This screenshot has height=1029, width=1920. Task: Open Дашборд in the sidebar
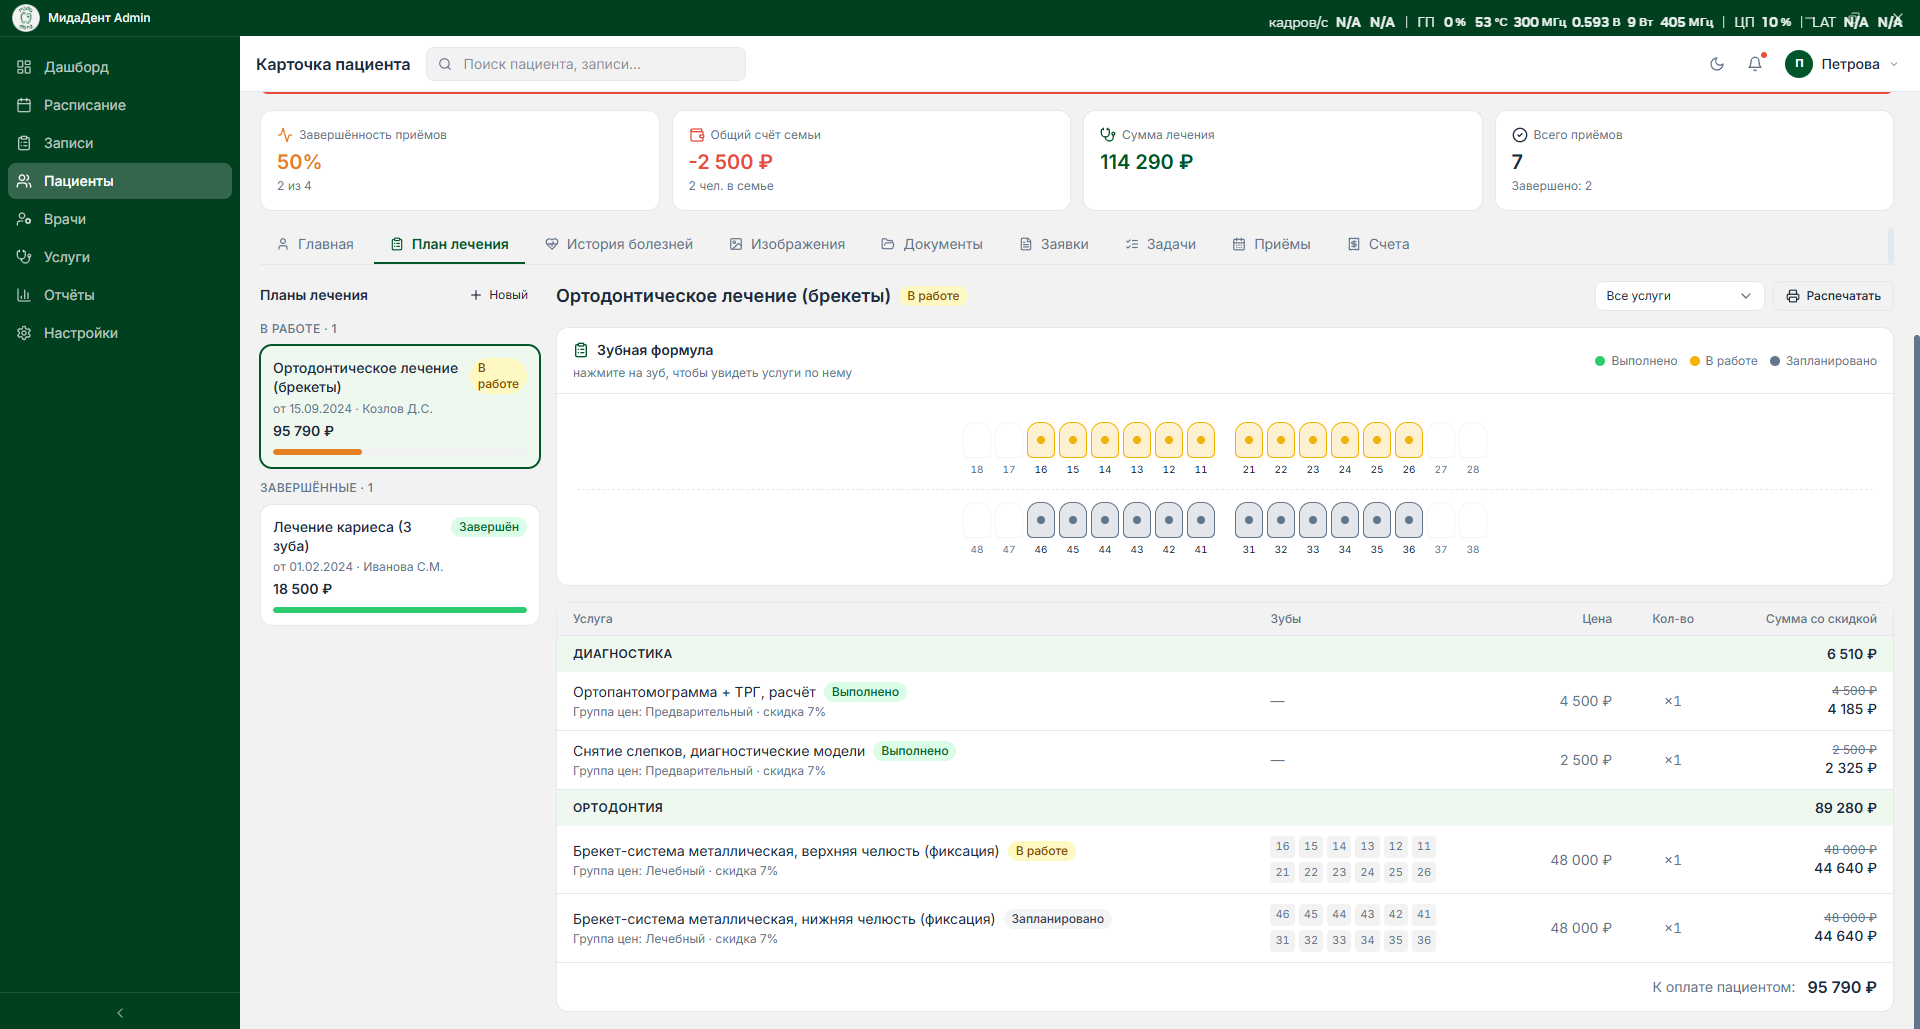click(120, 67)
